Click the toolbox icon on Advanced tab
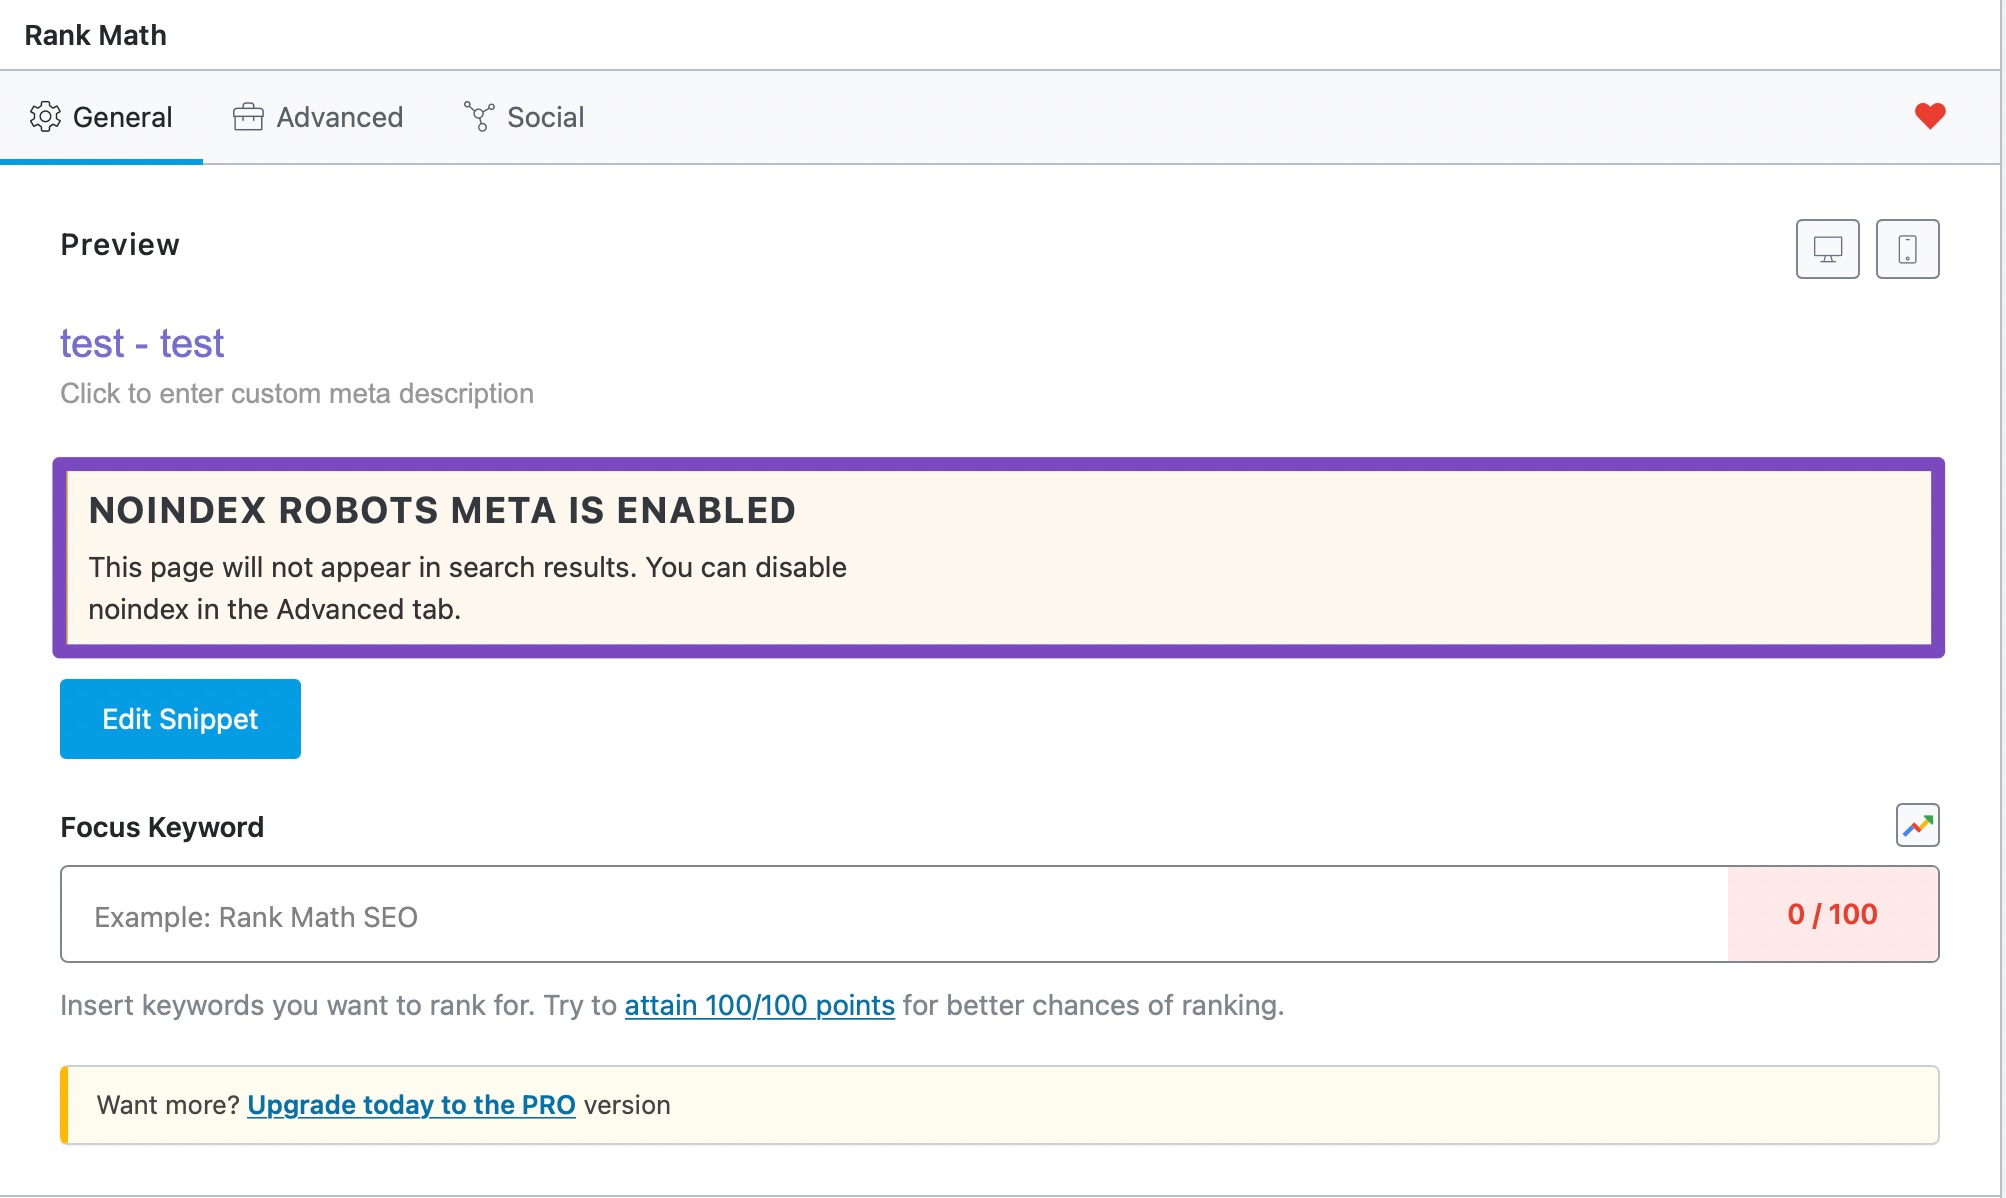This screenshot has height=1198, width=2006. click(248, 117)
